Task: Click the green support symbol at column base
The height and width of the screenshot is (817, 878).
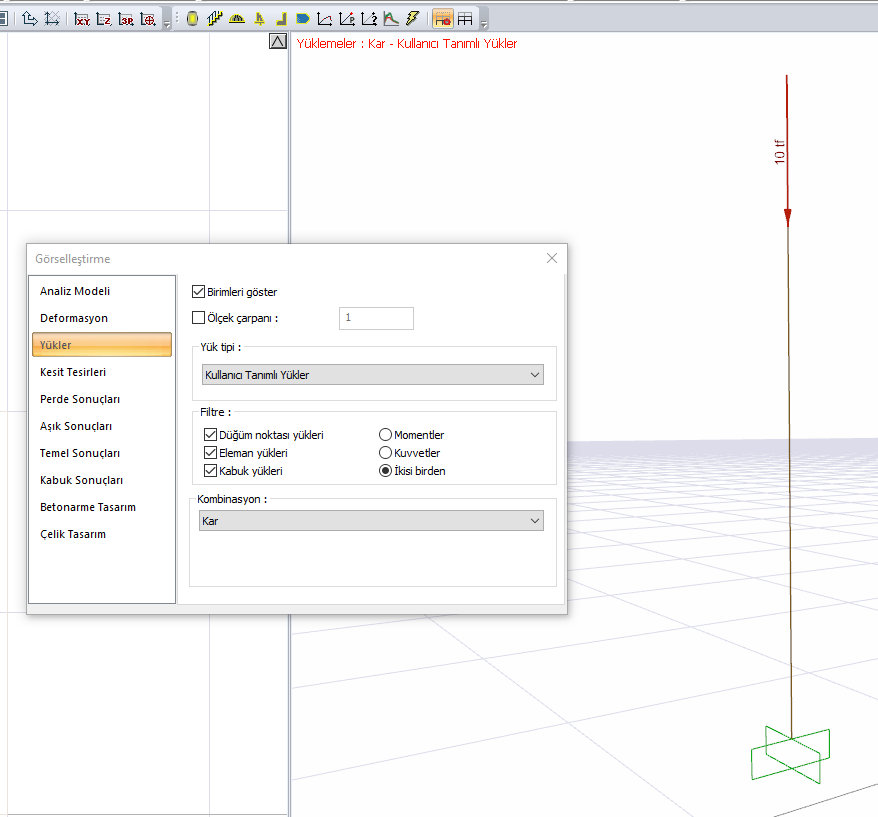Action: [x=791, y=755]
